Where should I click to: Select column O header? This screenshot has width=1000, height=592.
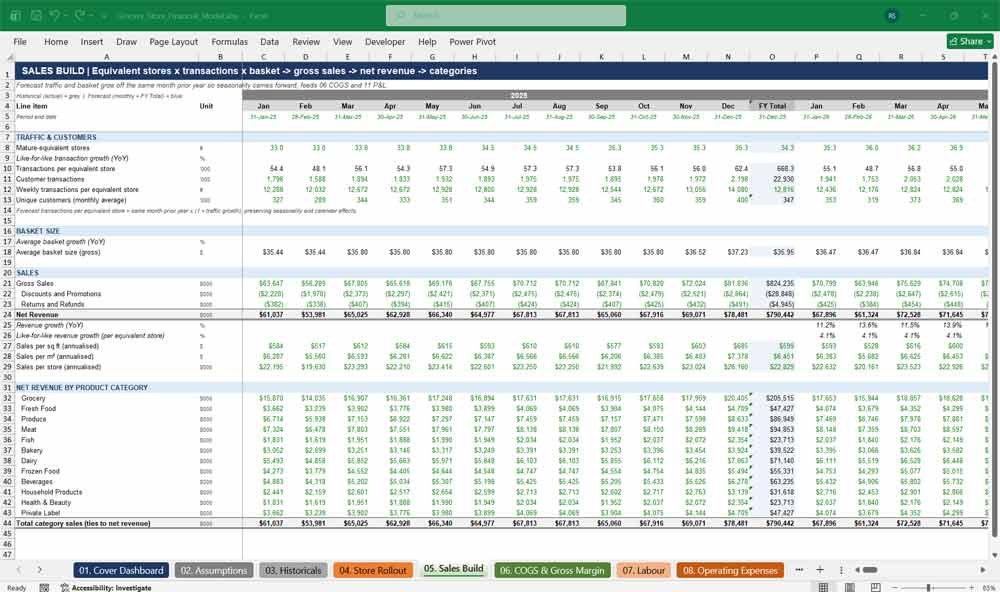[772, 57]
